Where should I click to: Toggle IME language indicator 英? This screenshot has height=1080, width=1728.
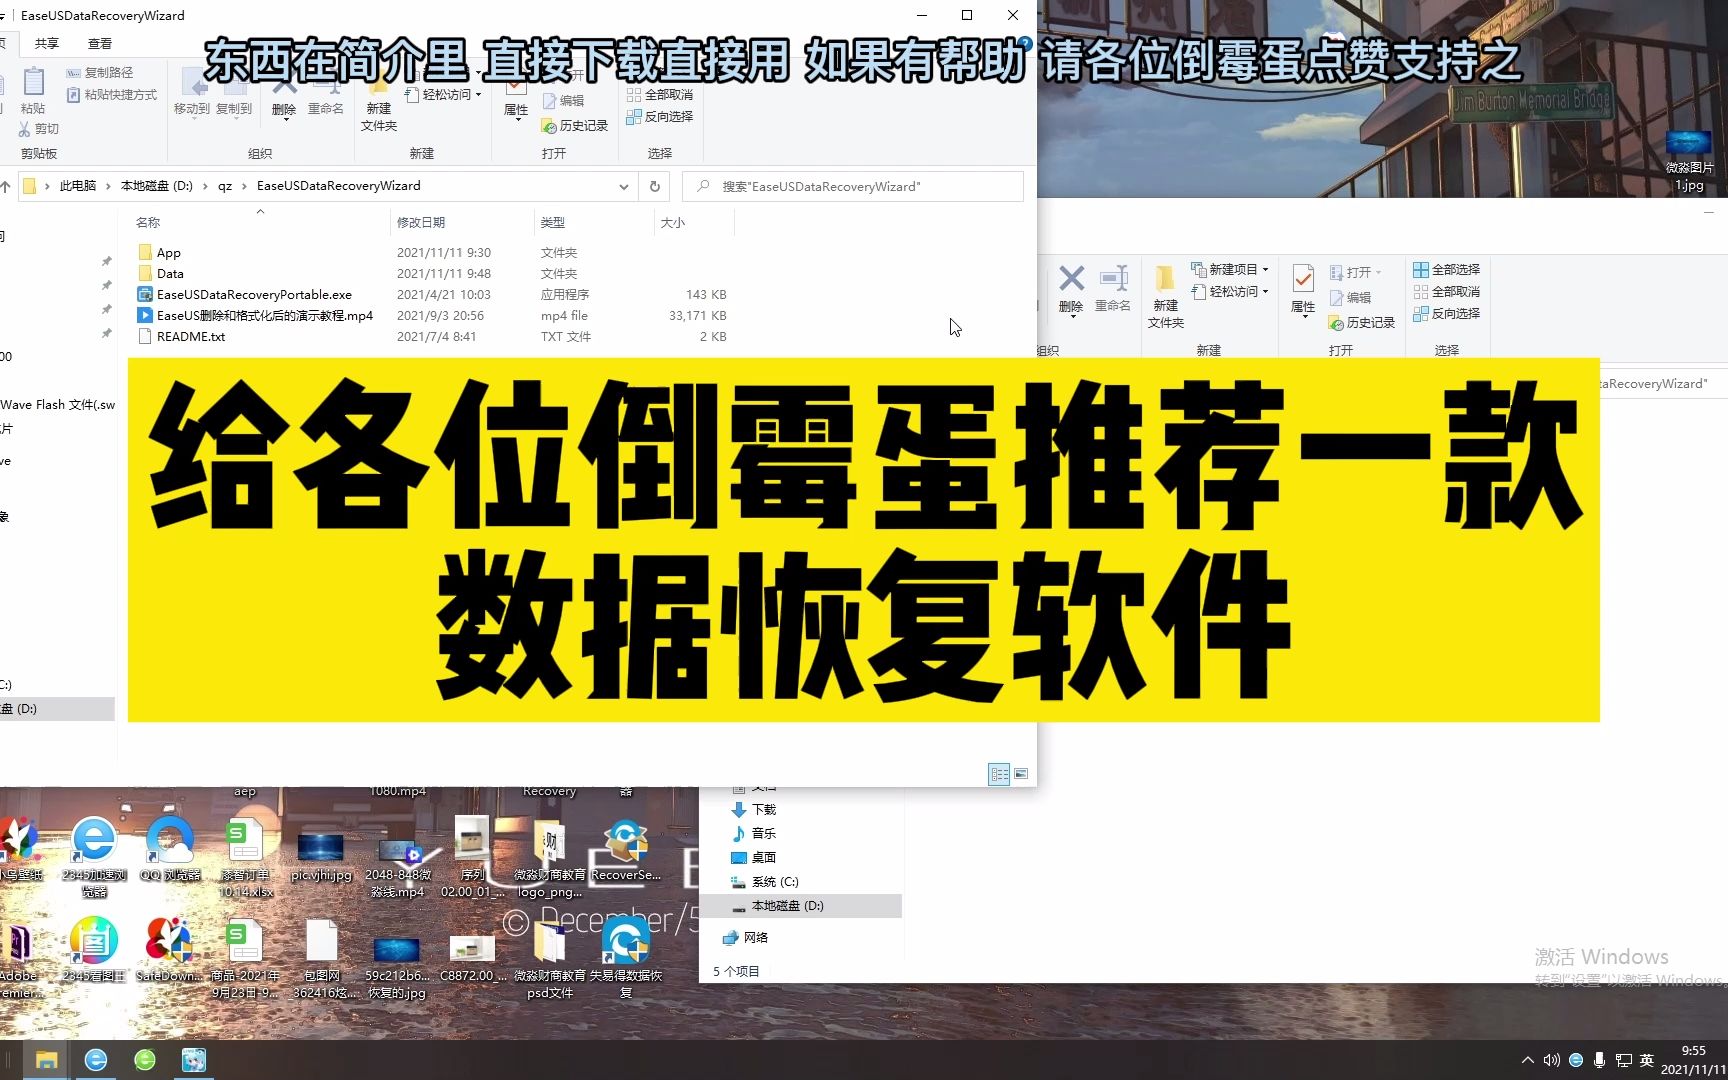point(1647,1060)
